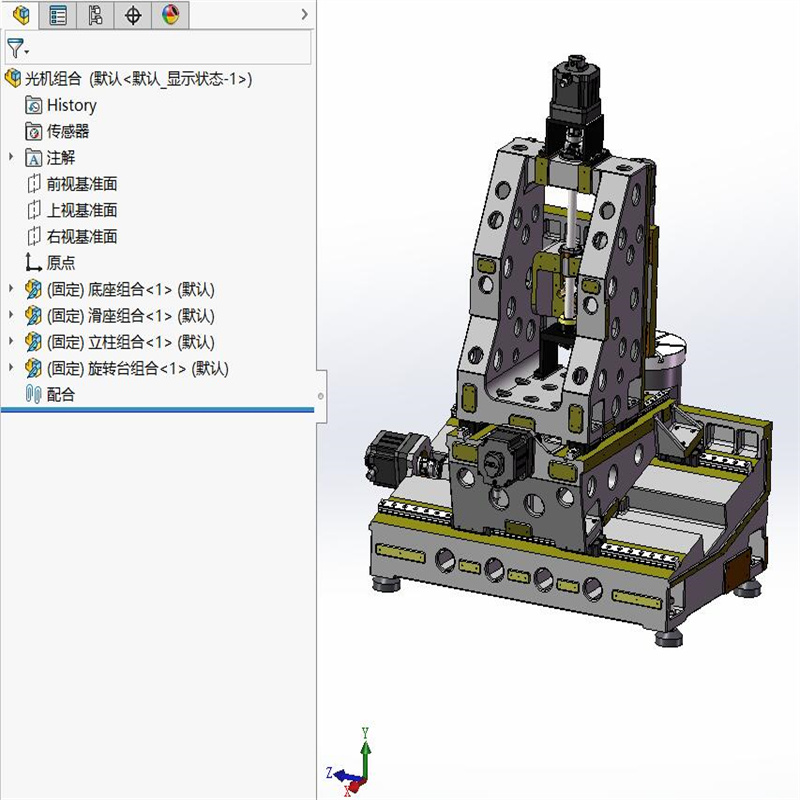Select the 光机组合 root assembly icon

13,79
